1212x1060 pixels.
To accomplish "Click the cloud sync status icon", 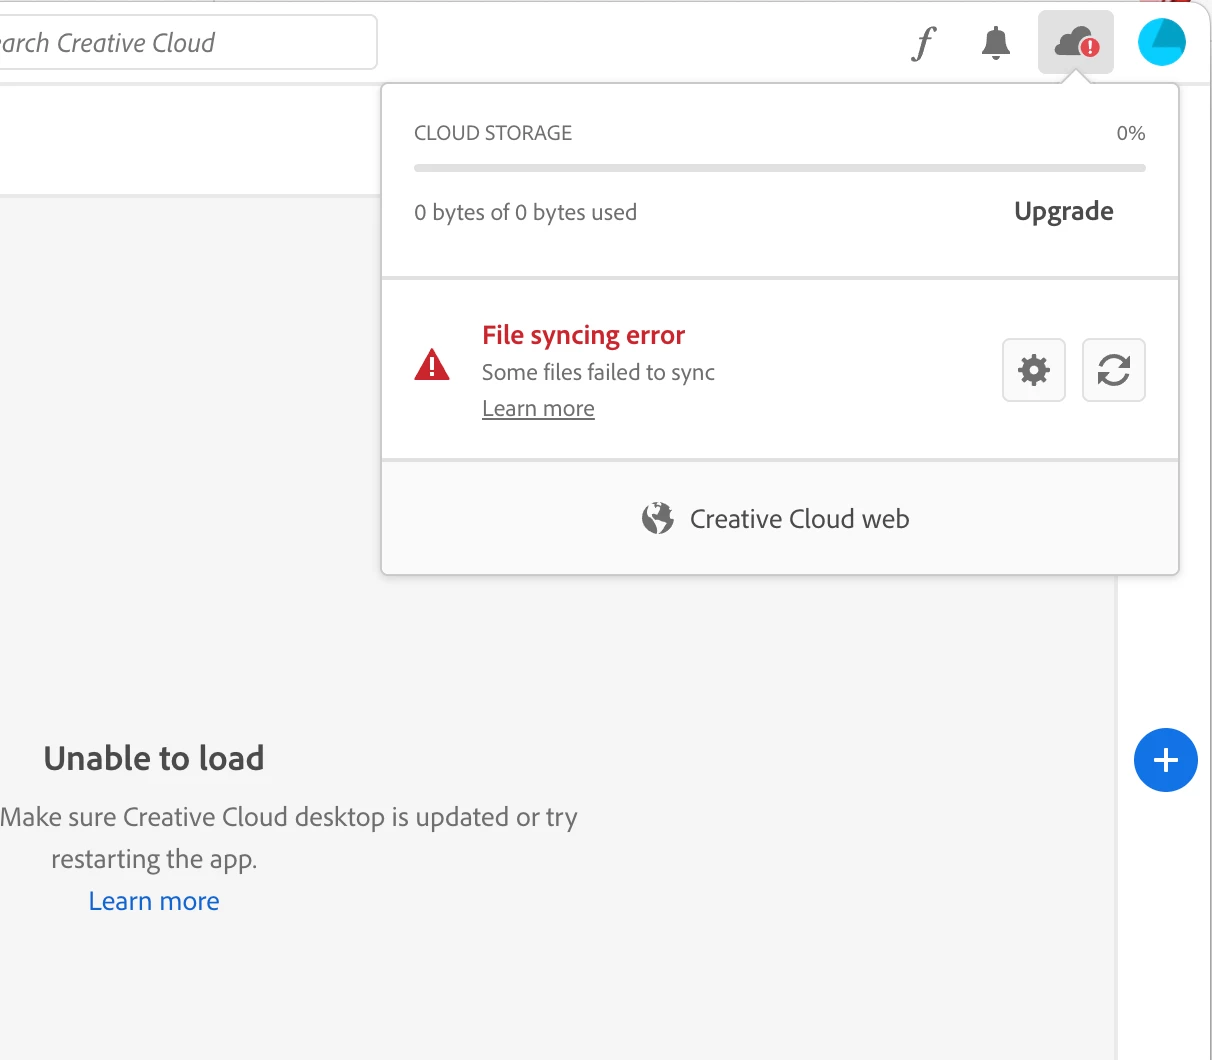I will (1076, 43).
